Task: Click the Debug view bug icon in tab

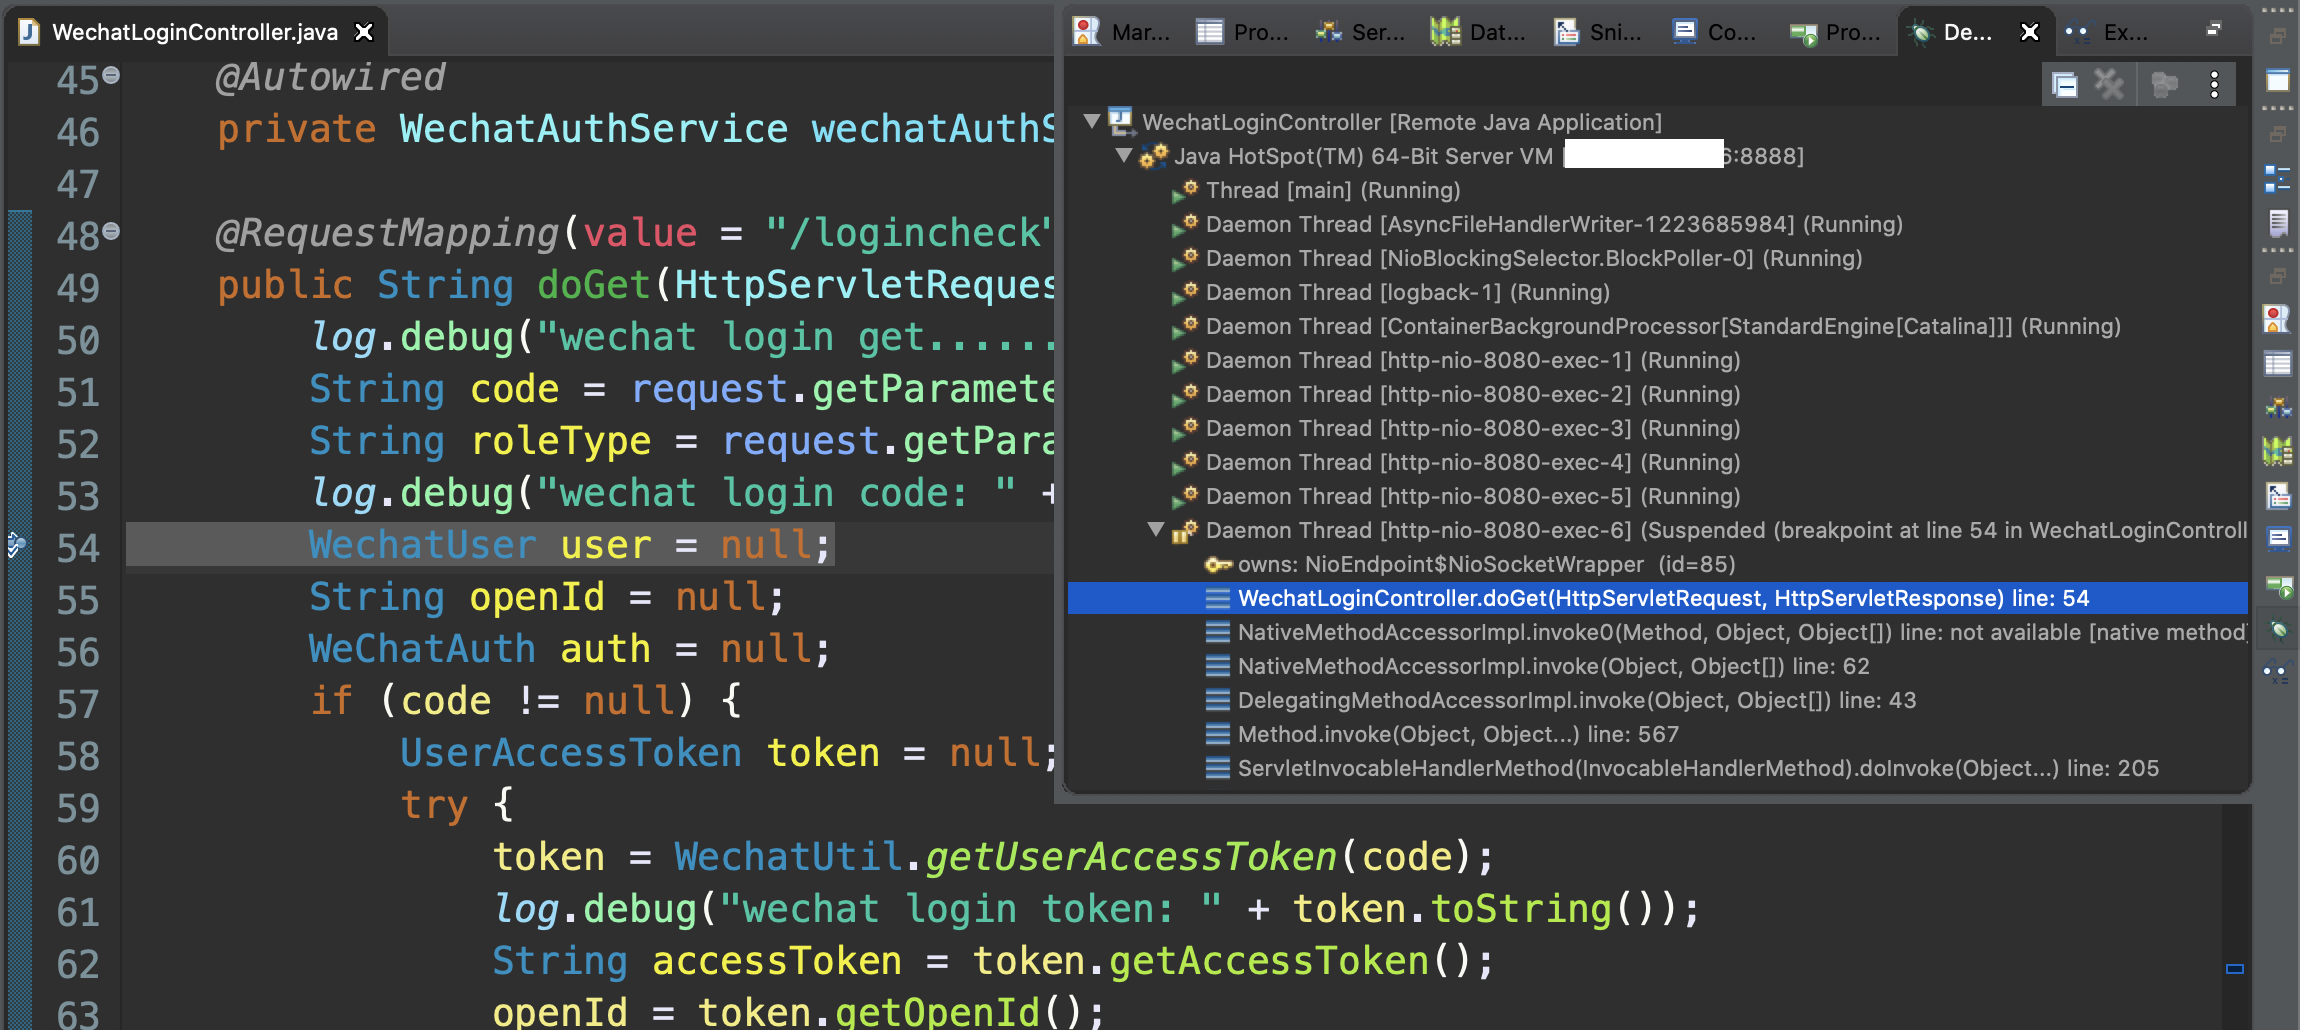Action: (x=1921, y=33)
